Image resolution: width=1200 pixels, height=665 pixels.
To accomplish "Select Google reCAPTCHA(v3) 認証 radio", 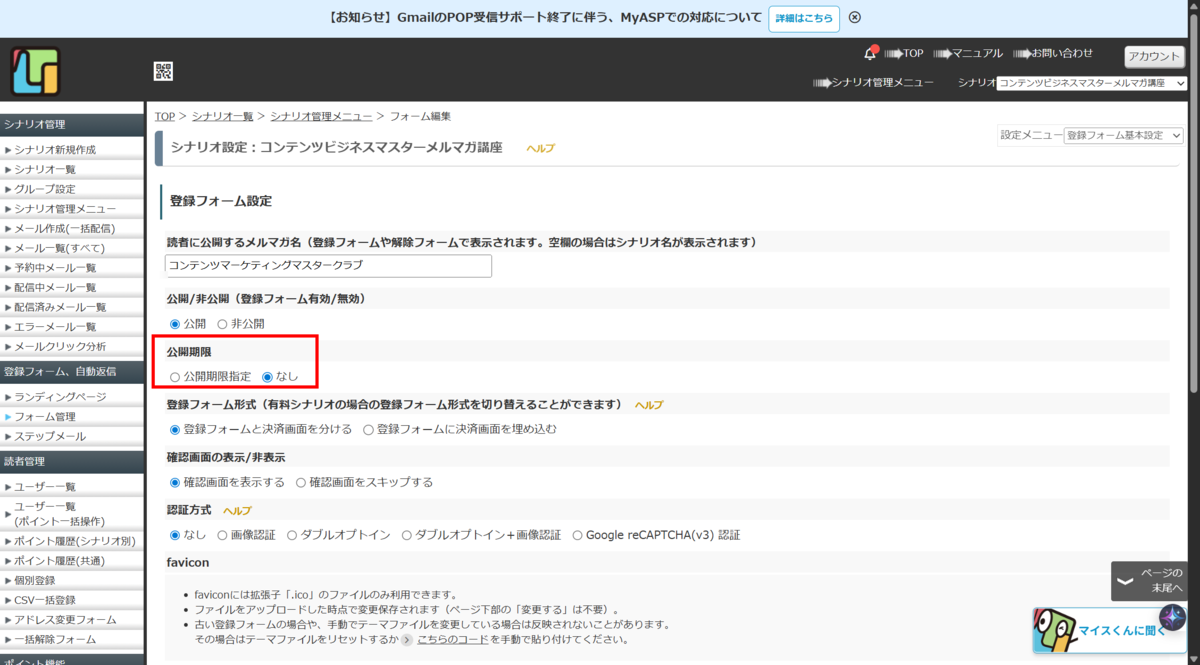I will (x=577, y=535).
